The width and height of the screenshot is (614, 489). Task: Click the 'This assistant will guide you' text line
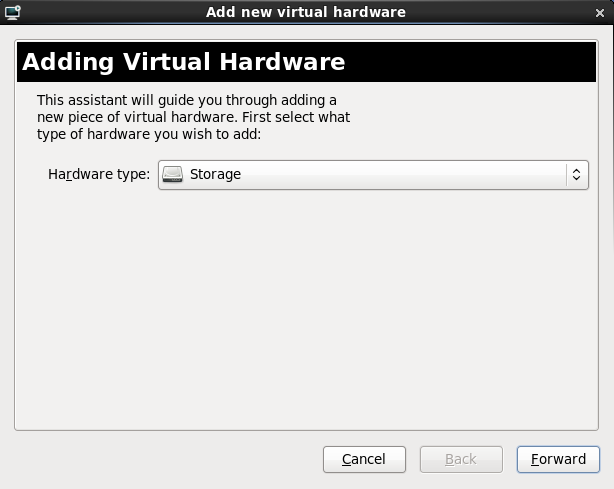[187, 100]
